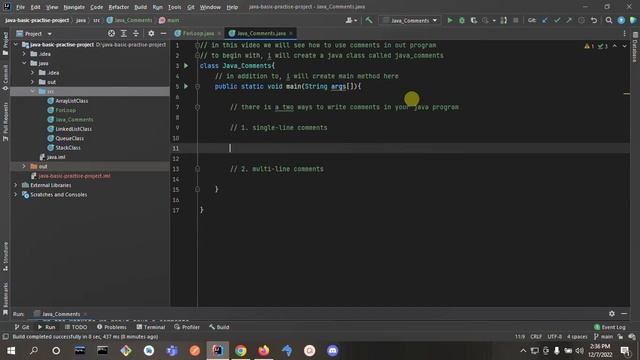Image resolution: width=640 pixels, height=360 pixels.
Task: Open Chrome from the Windows taskbar
Action: point(241,351)
